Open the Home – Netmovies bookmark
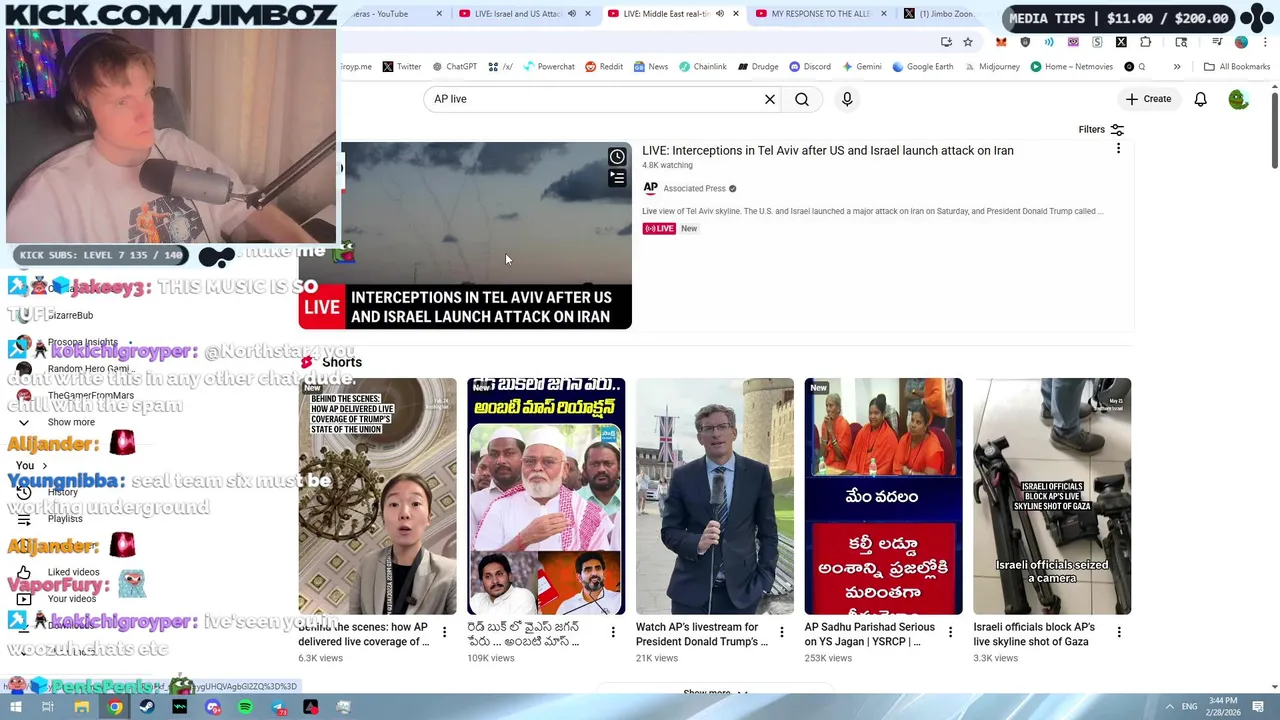Image resolution: width=1280 pixels, height=720 pixels. pos(1071,67)
